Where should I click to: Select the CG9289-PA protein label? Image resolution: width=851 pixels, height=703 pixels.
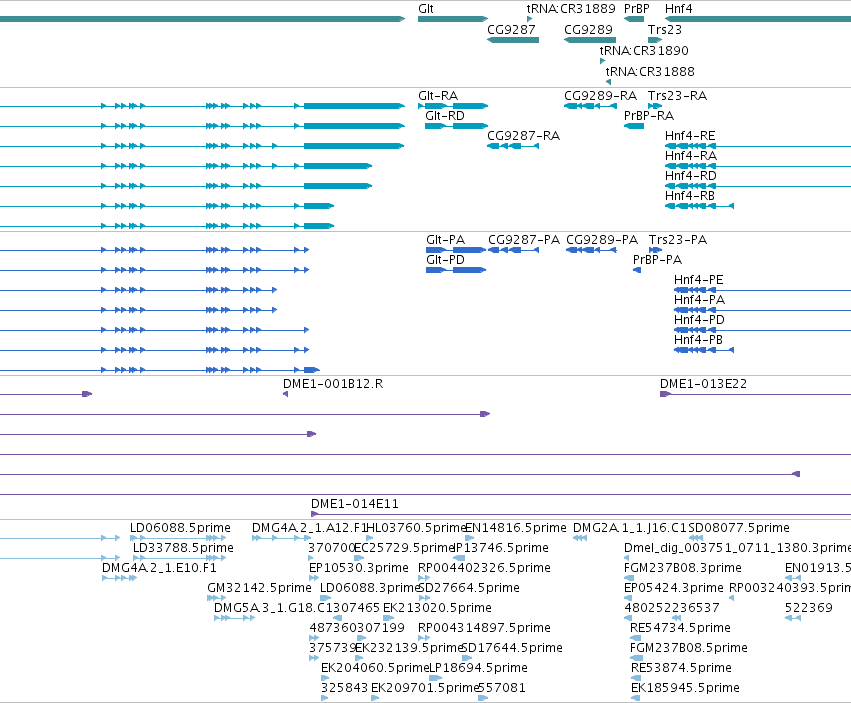point(602,239)
